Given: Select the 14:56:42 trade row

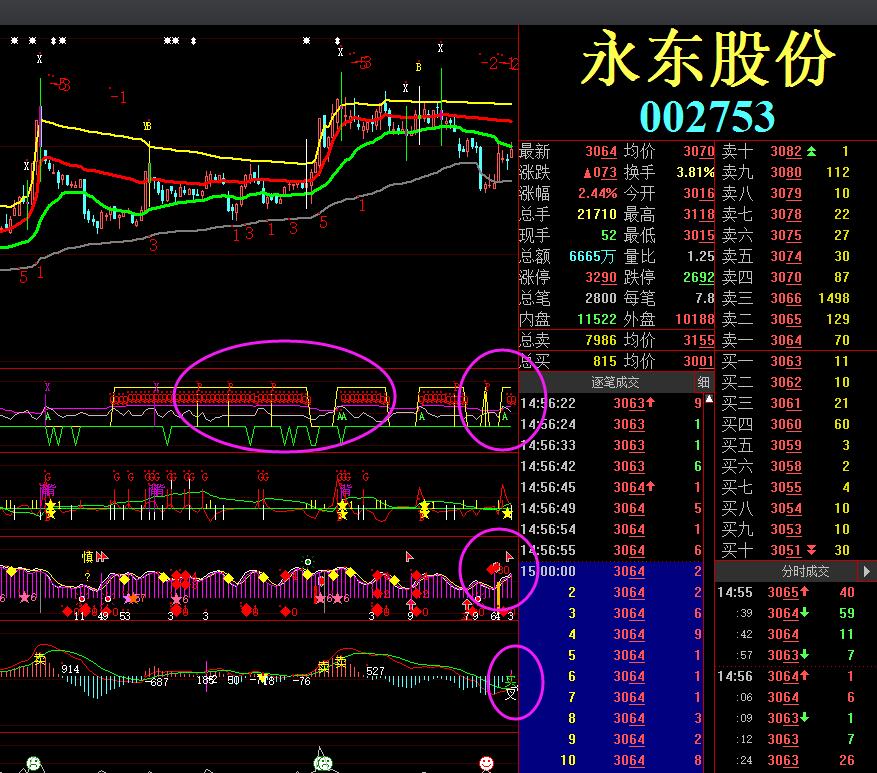Looking at the screenshot, I should coord(611,466).
